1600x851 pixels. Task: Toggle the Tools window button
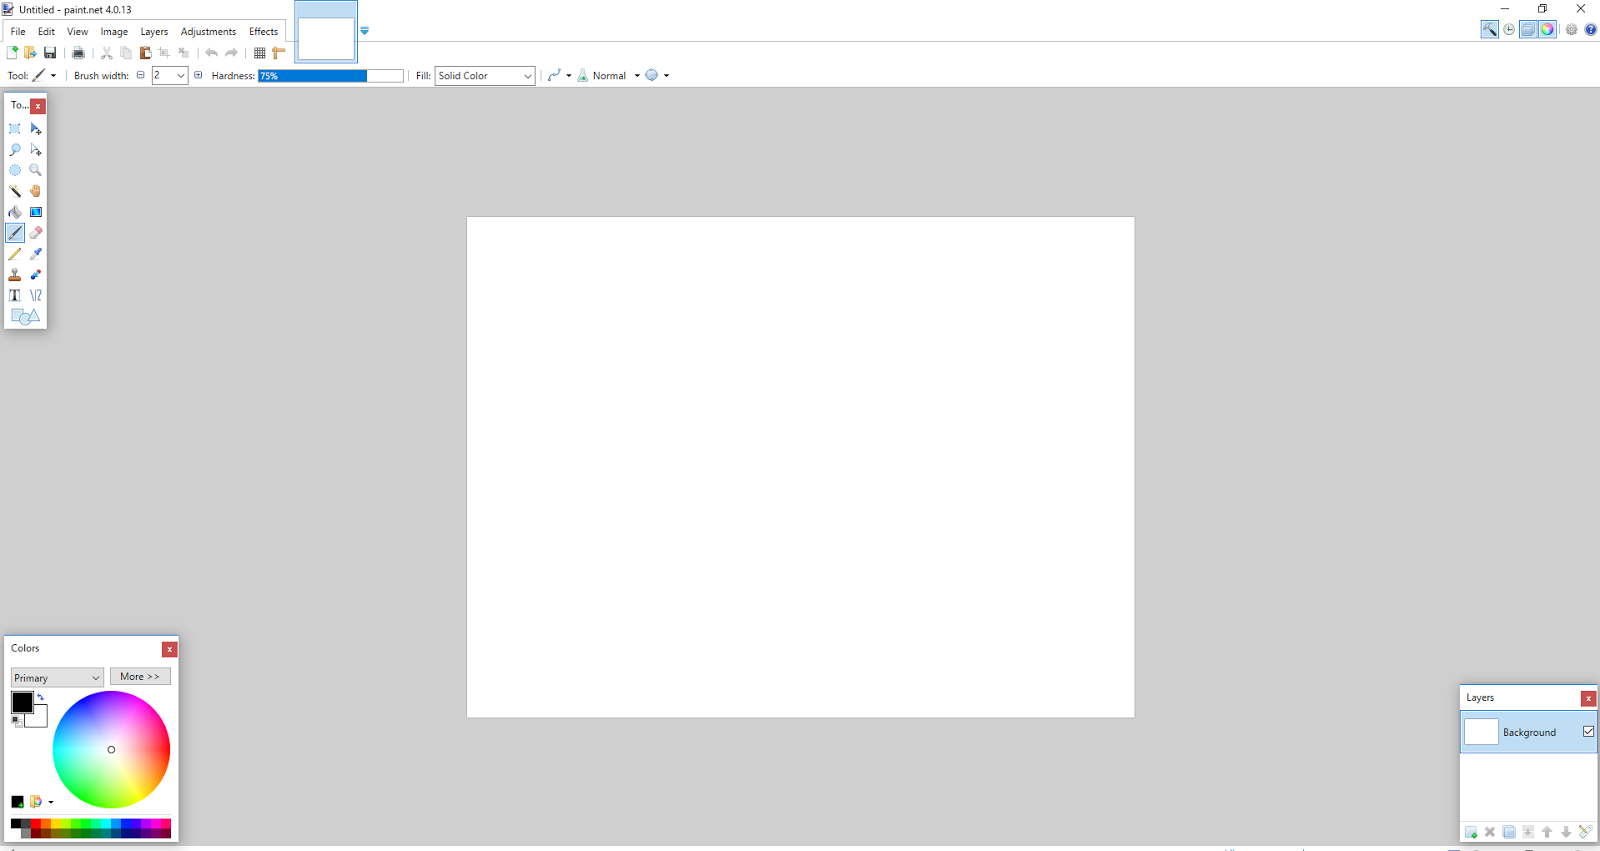[x=1490, y=29]
